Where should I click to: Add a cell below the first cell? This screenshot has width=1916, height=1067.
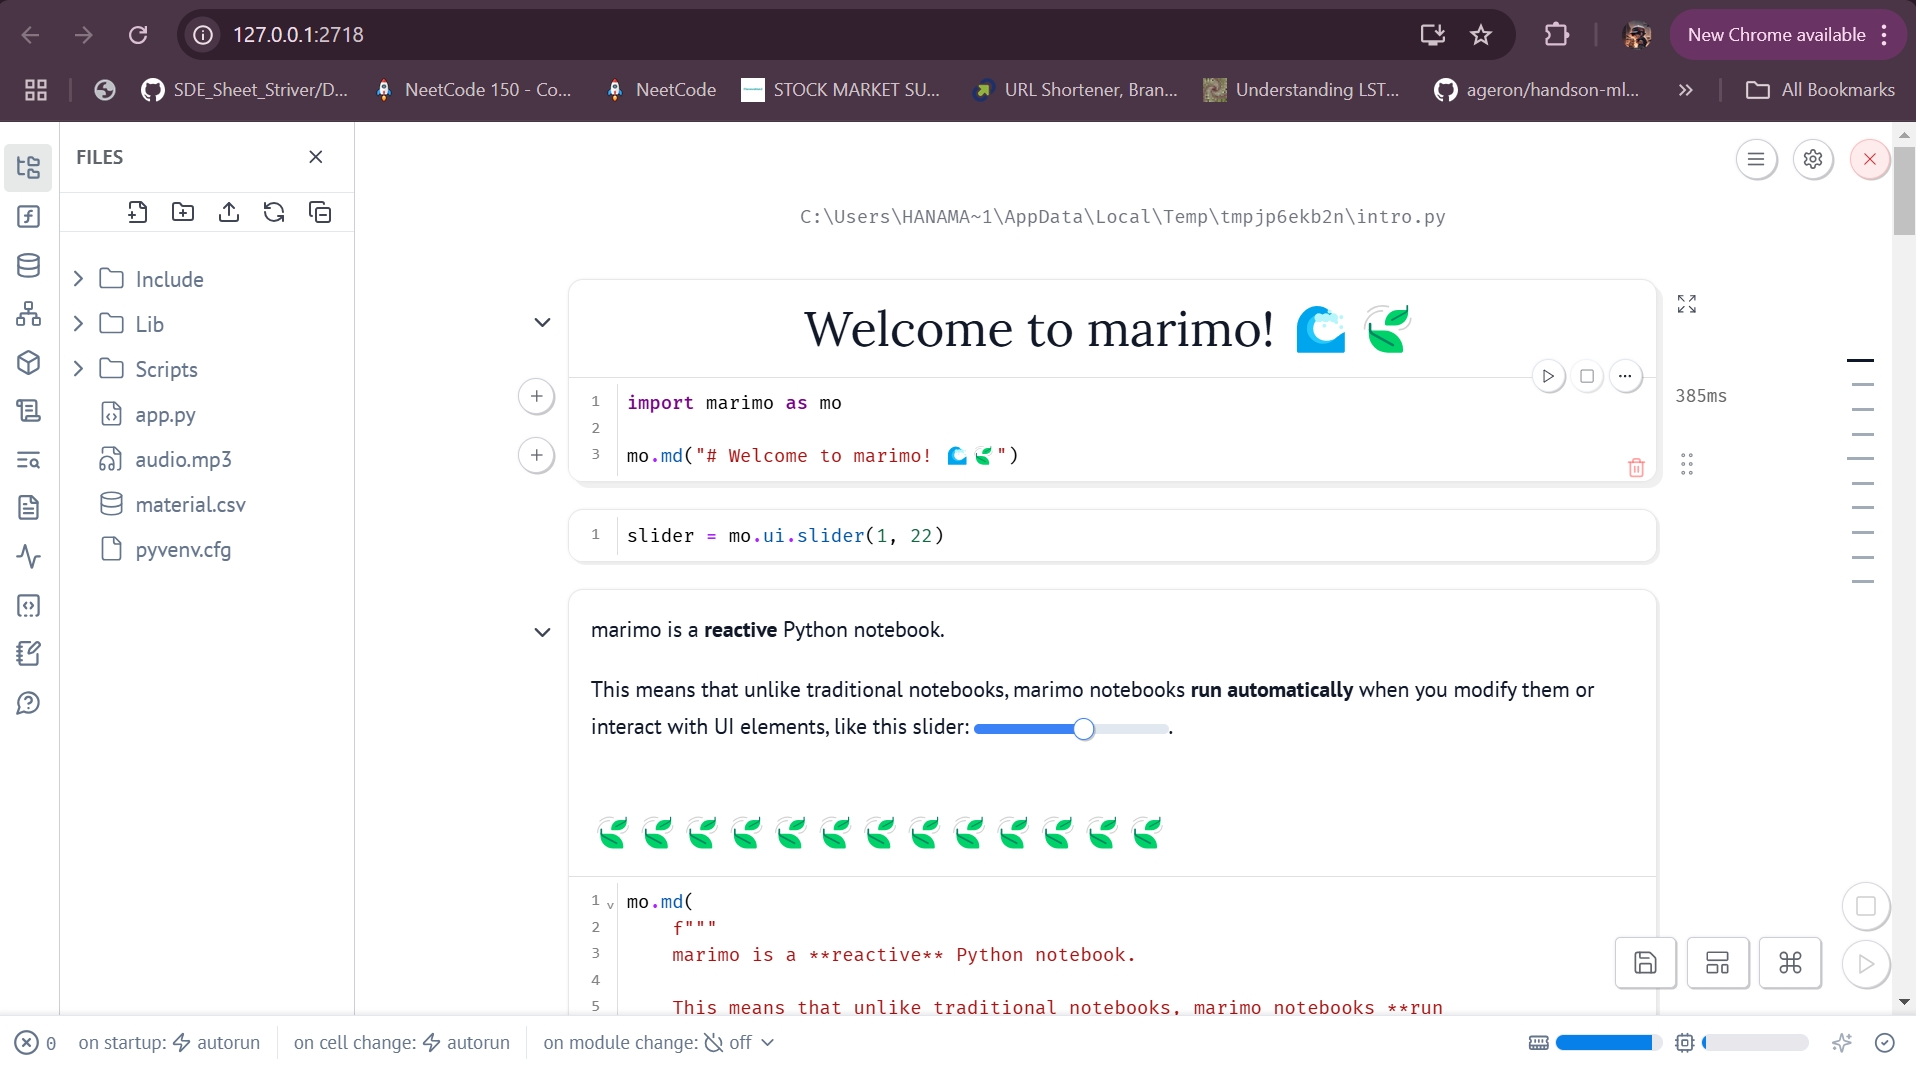tap(537, 455)
